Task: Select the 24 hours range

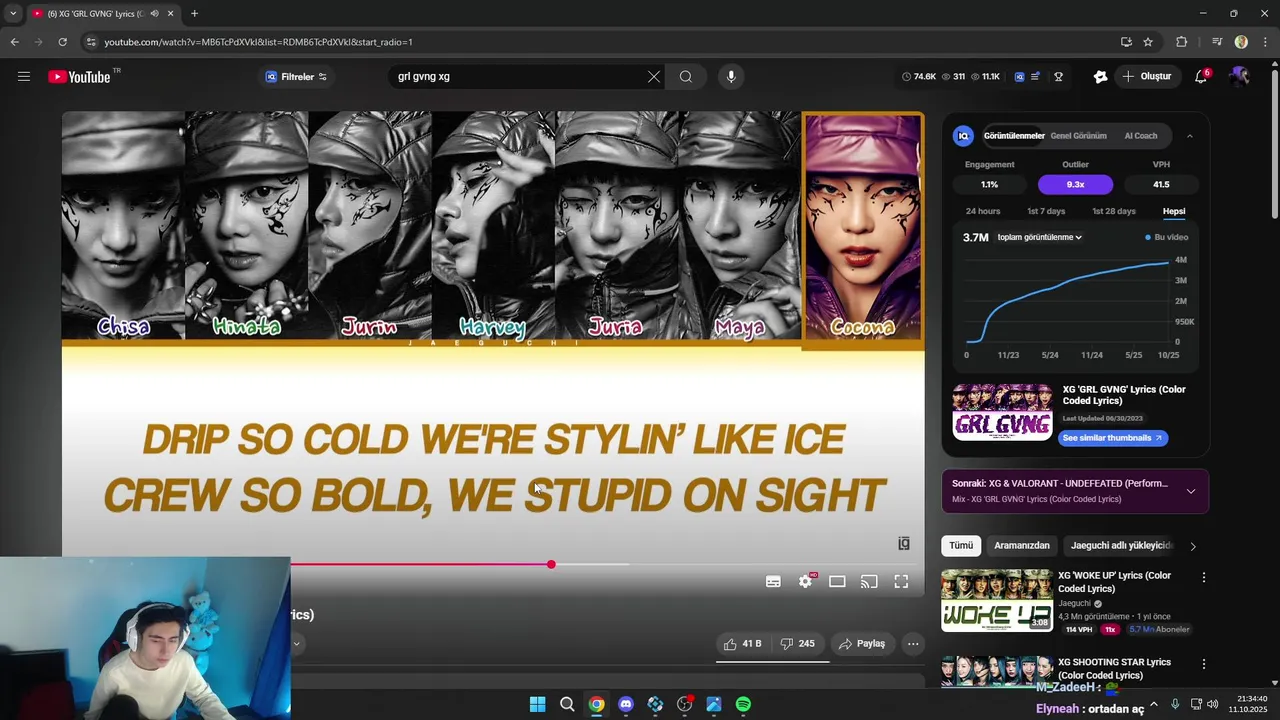Action: point(983,212)
